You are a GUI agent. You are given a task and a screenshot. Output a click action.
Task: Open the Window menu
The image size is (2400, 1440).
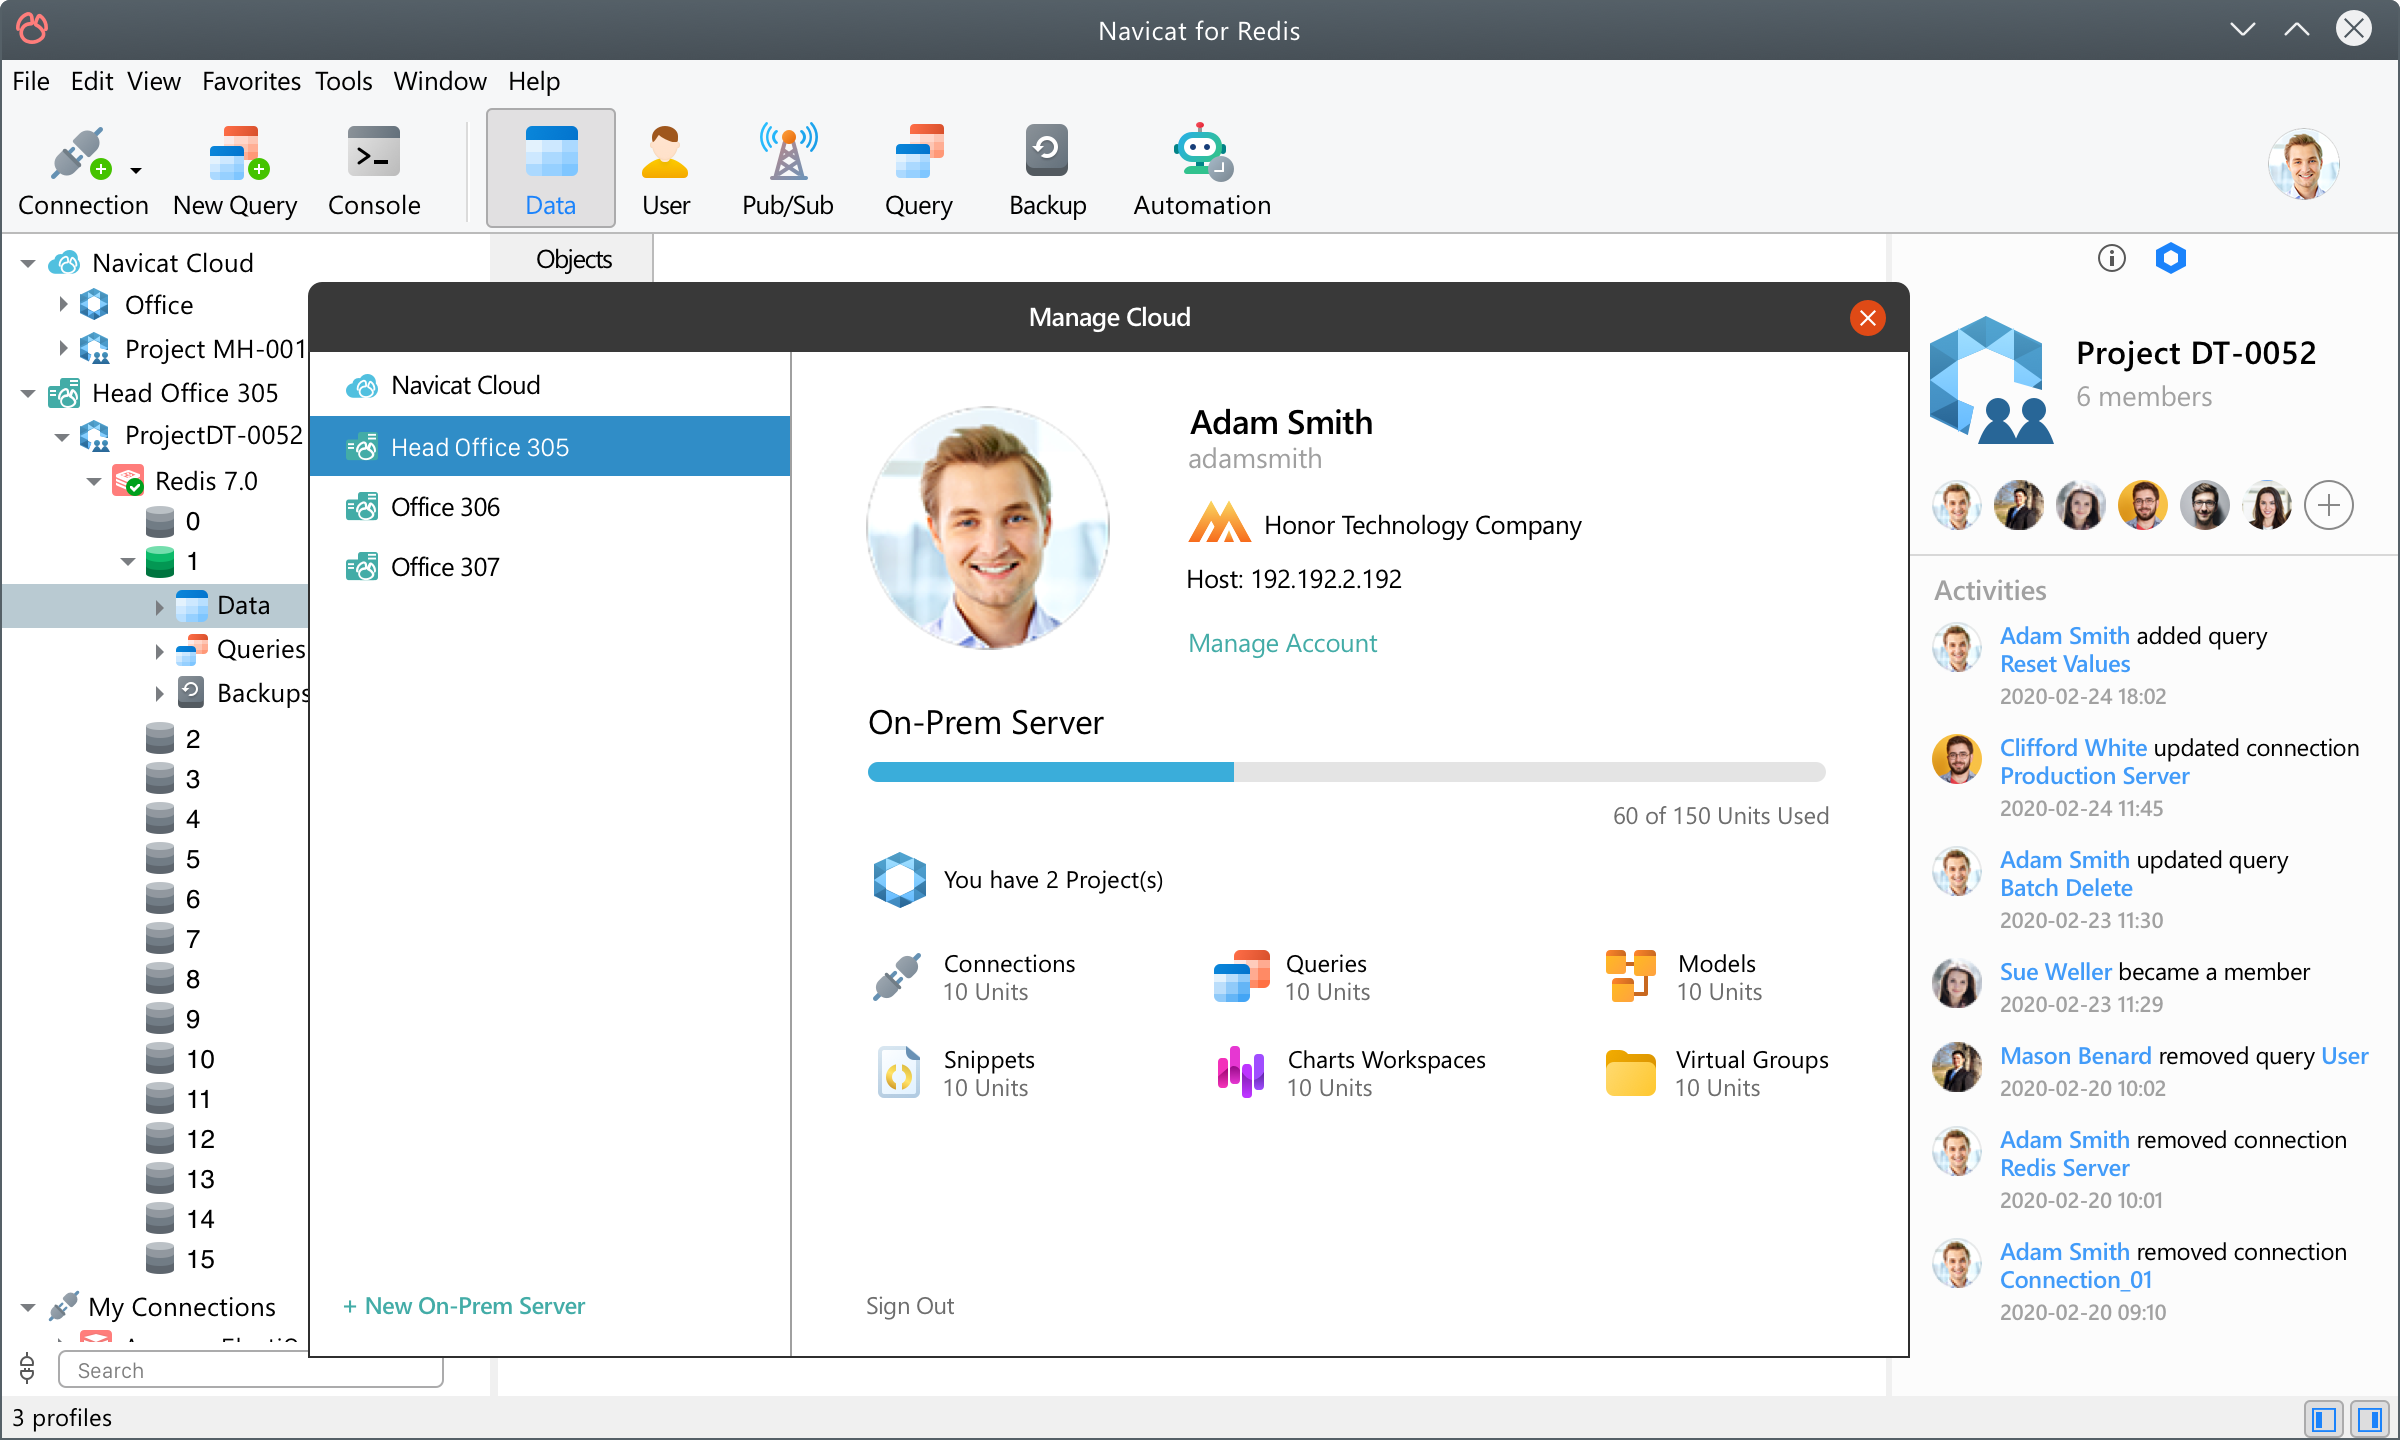pyautogui.click(x=440, y=81)
